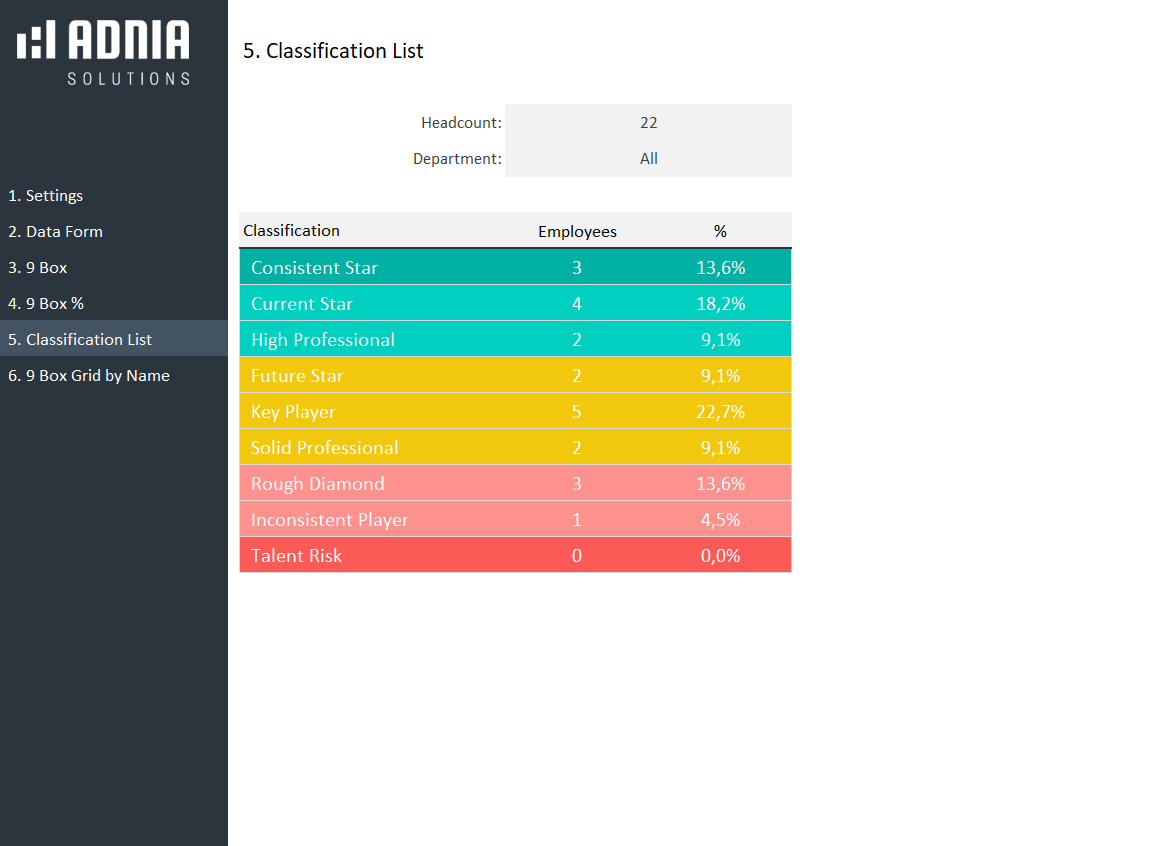Click the Headcount value cell
1165x846 pixels.
(x=648, y=123)
